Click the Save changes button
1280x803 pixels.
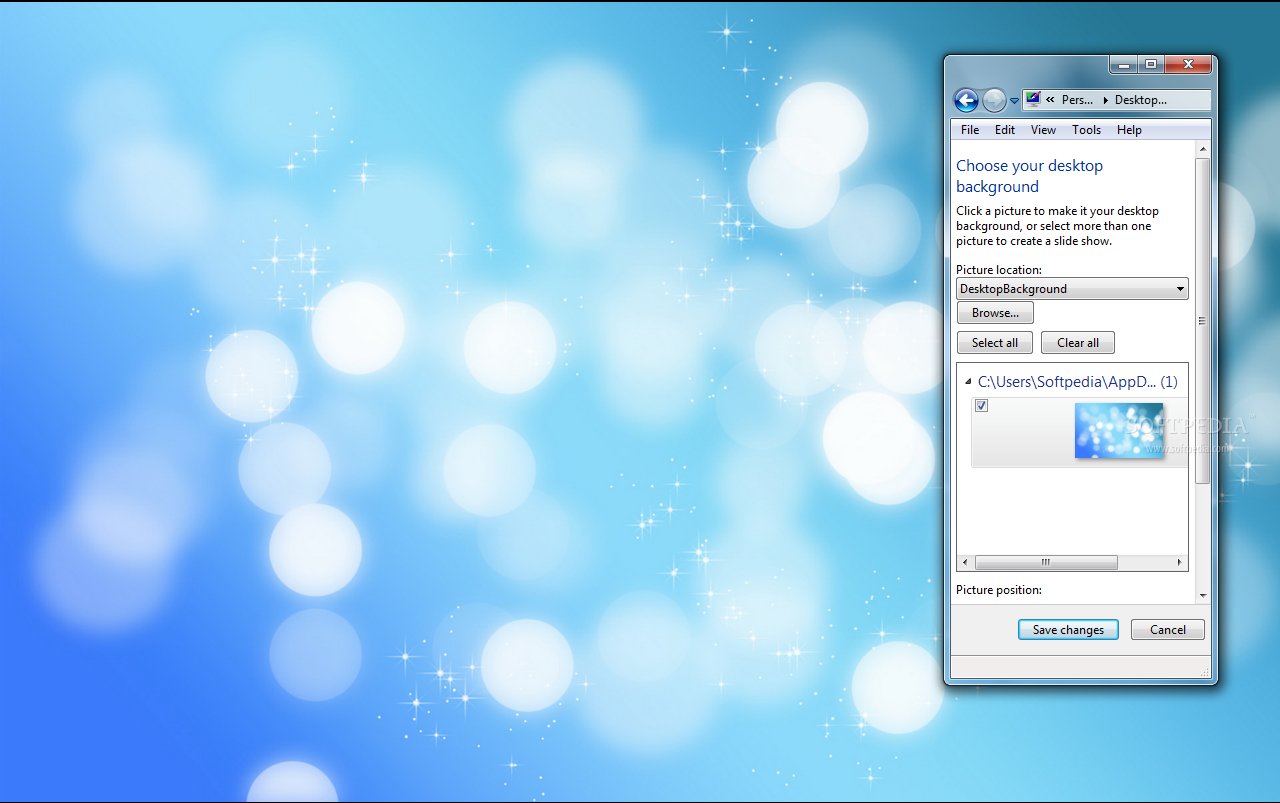(1068, 630)
